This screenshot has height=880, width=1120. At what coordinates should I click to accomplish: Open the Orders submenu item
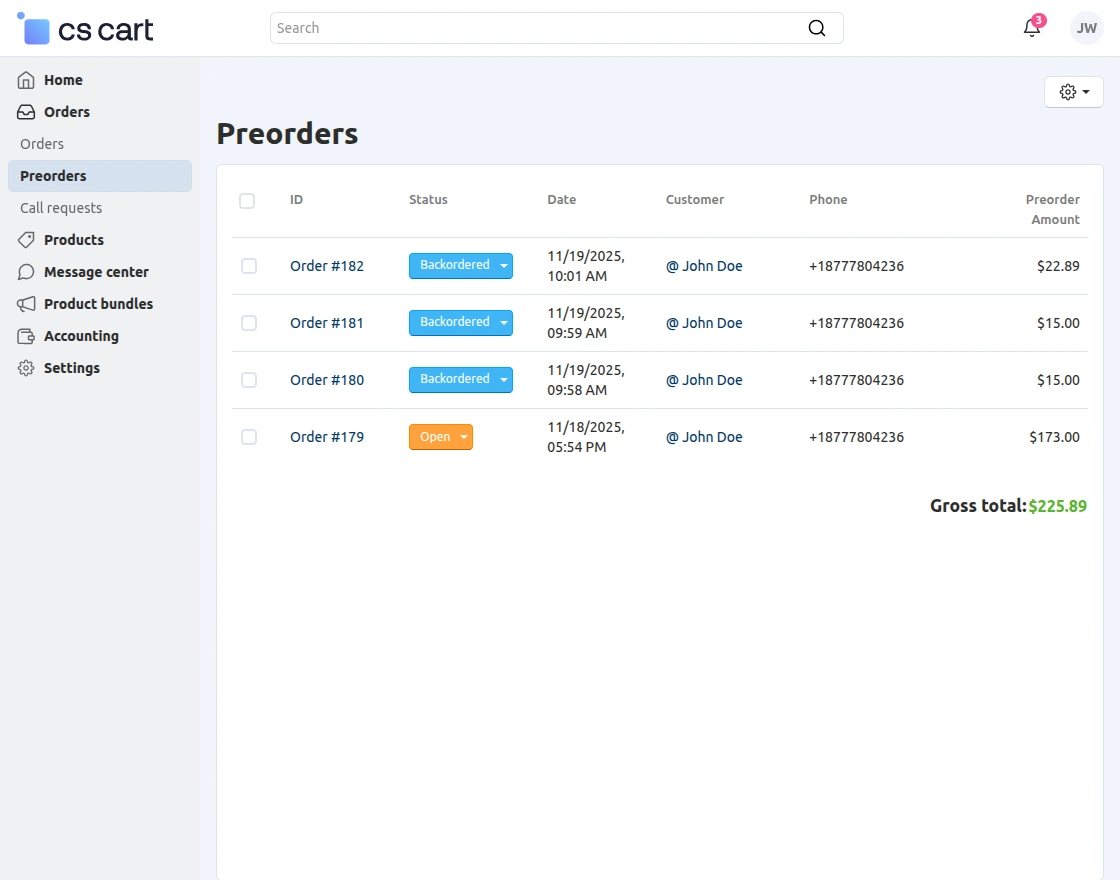click(x=42, y=144)
